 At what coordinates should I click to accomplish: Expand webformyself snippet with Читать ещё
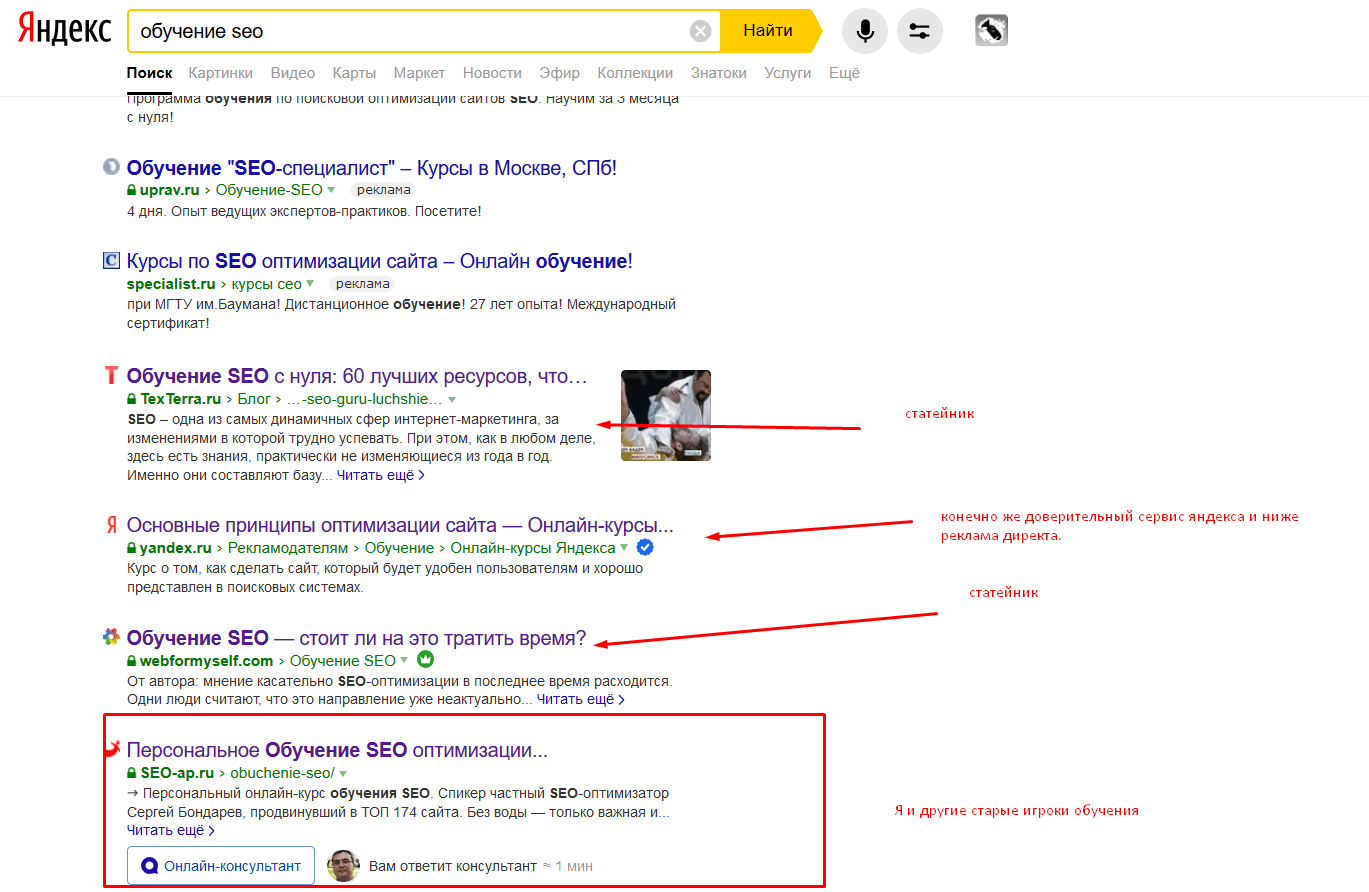[580, 699]
